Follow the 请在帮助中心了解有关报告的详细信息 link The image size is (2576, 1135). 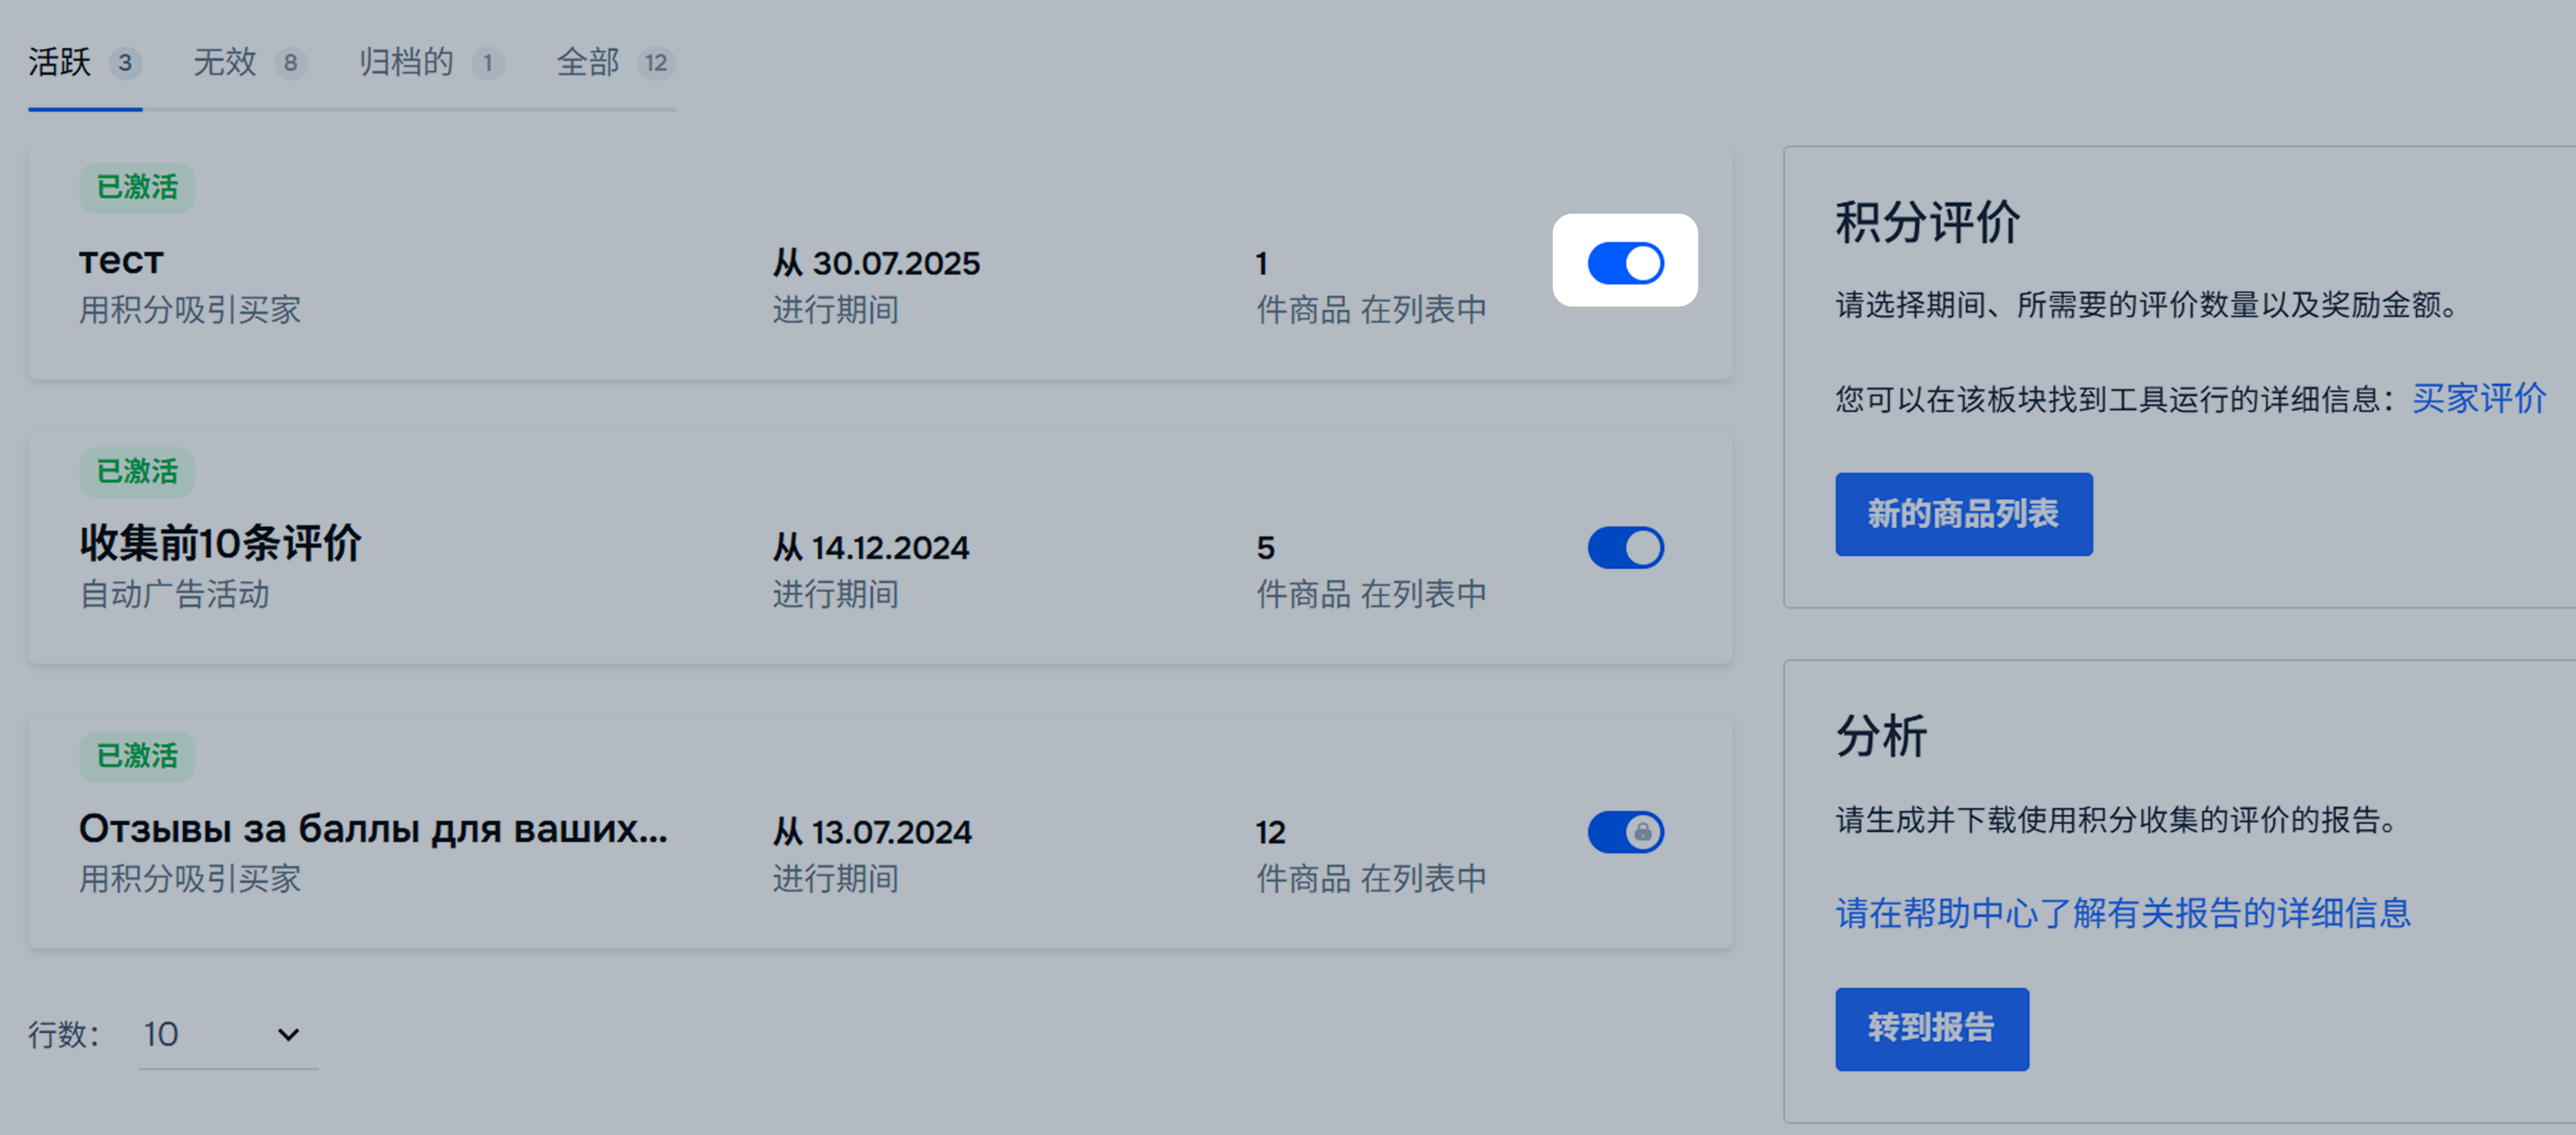click(2122, 913)
